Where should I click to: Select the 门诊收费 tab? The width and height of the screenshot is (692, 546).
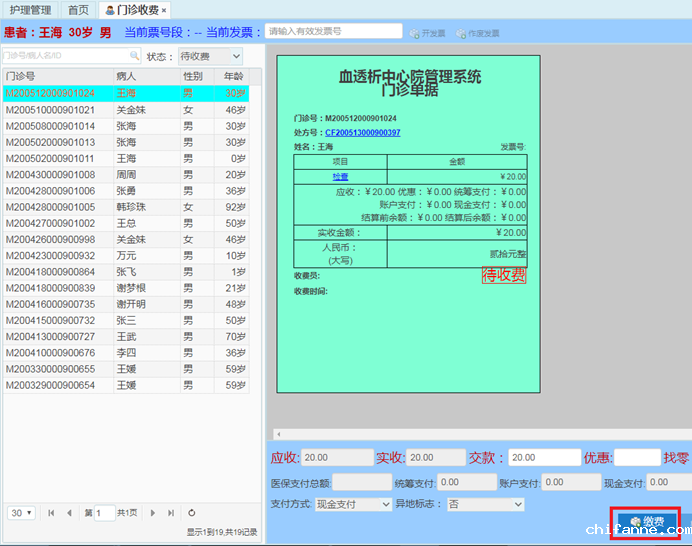point(134,10)
